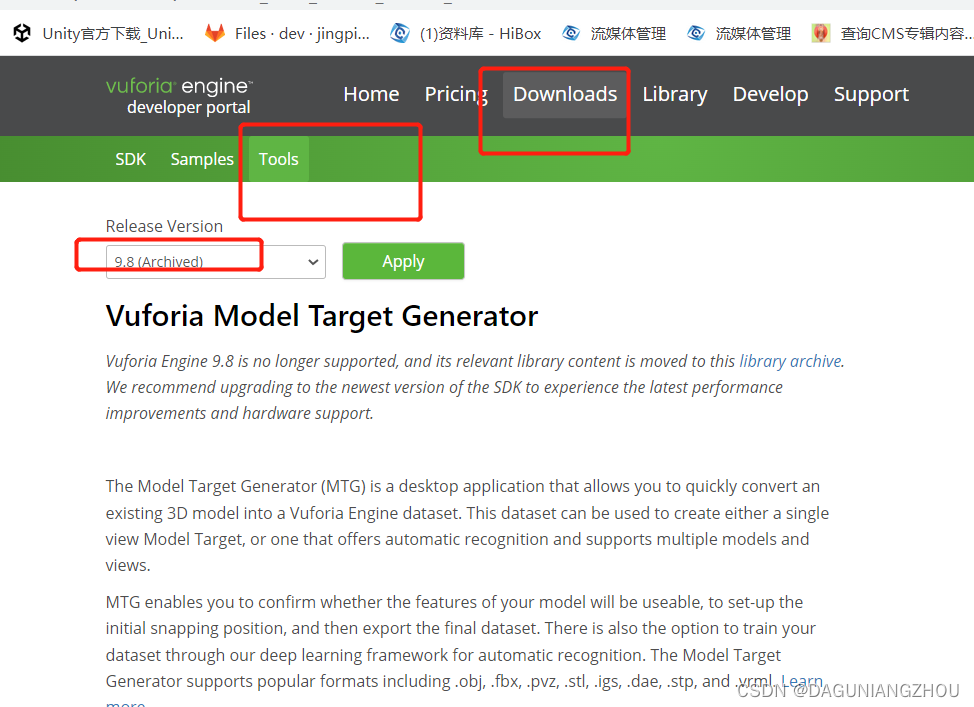
Task: Click the Release Version label
Action: pyautogui.click(x=164, y=226)
